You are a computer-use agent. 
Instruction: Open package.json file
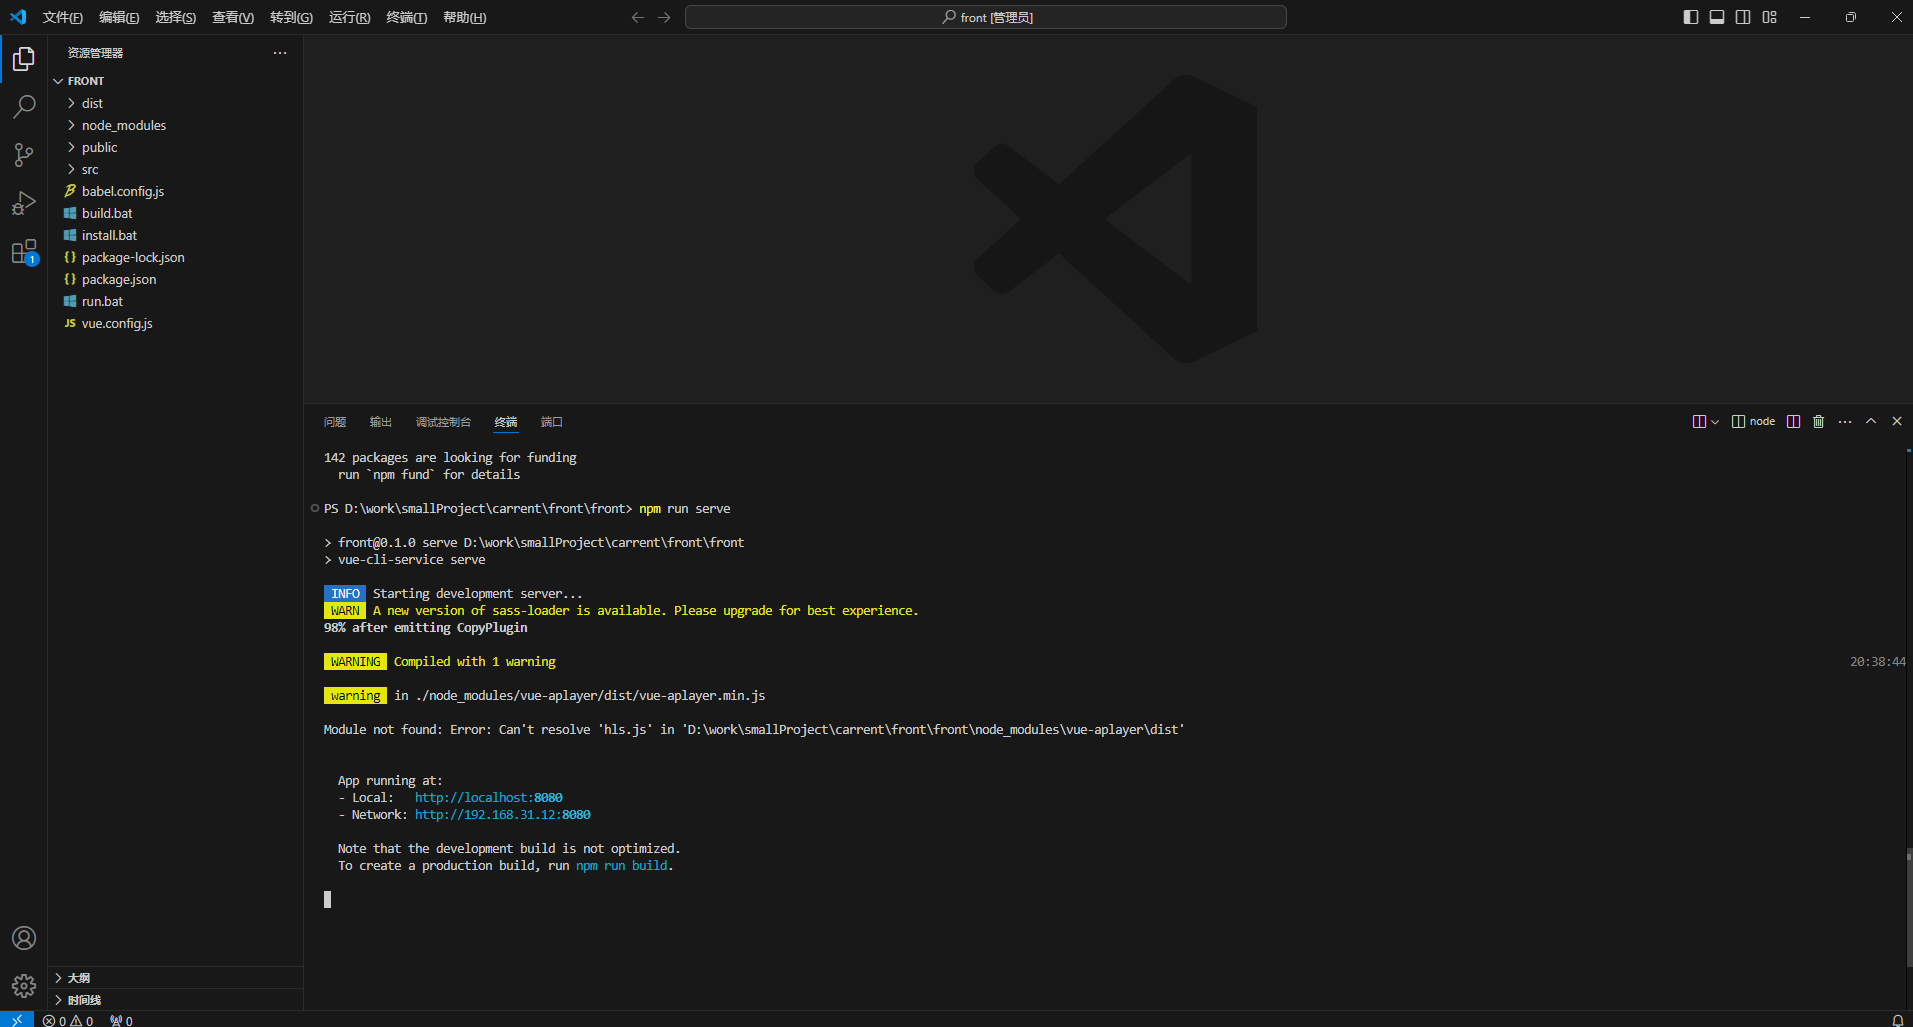pyautogui.click(x=175, y=279)
